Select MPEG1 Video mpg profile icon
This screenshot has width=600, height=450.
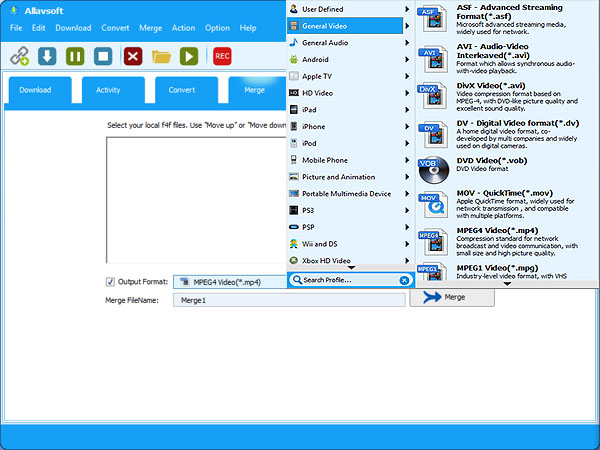[x=433, y=272]
